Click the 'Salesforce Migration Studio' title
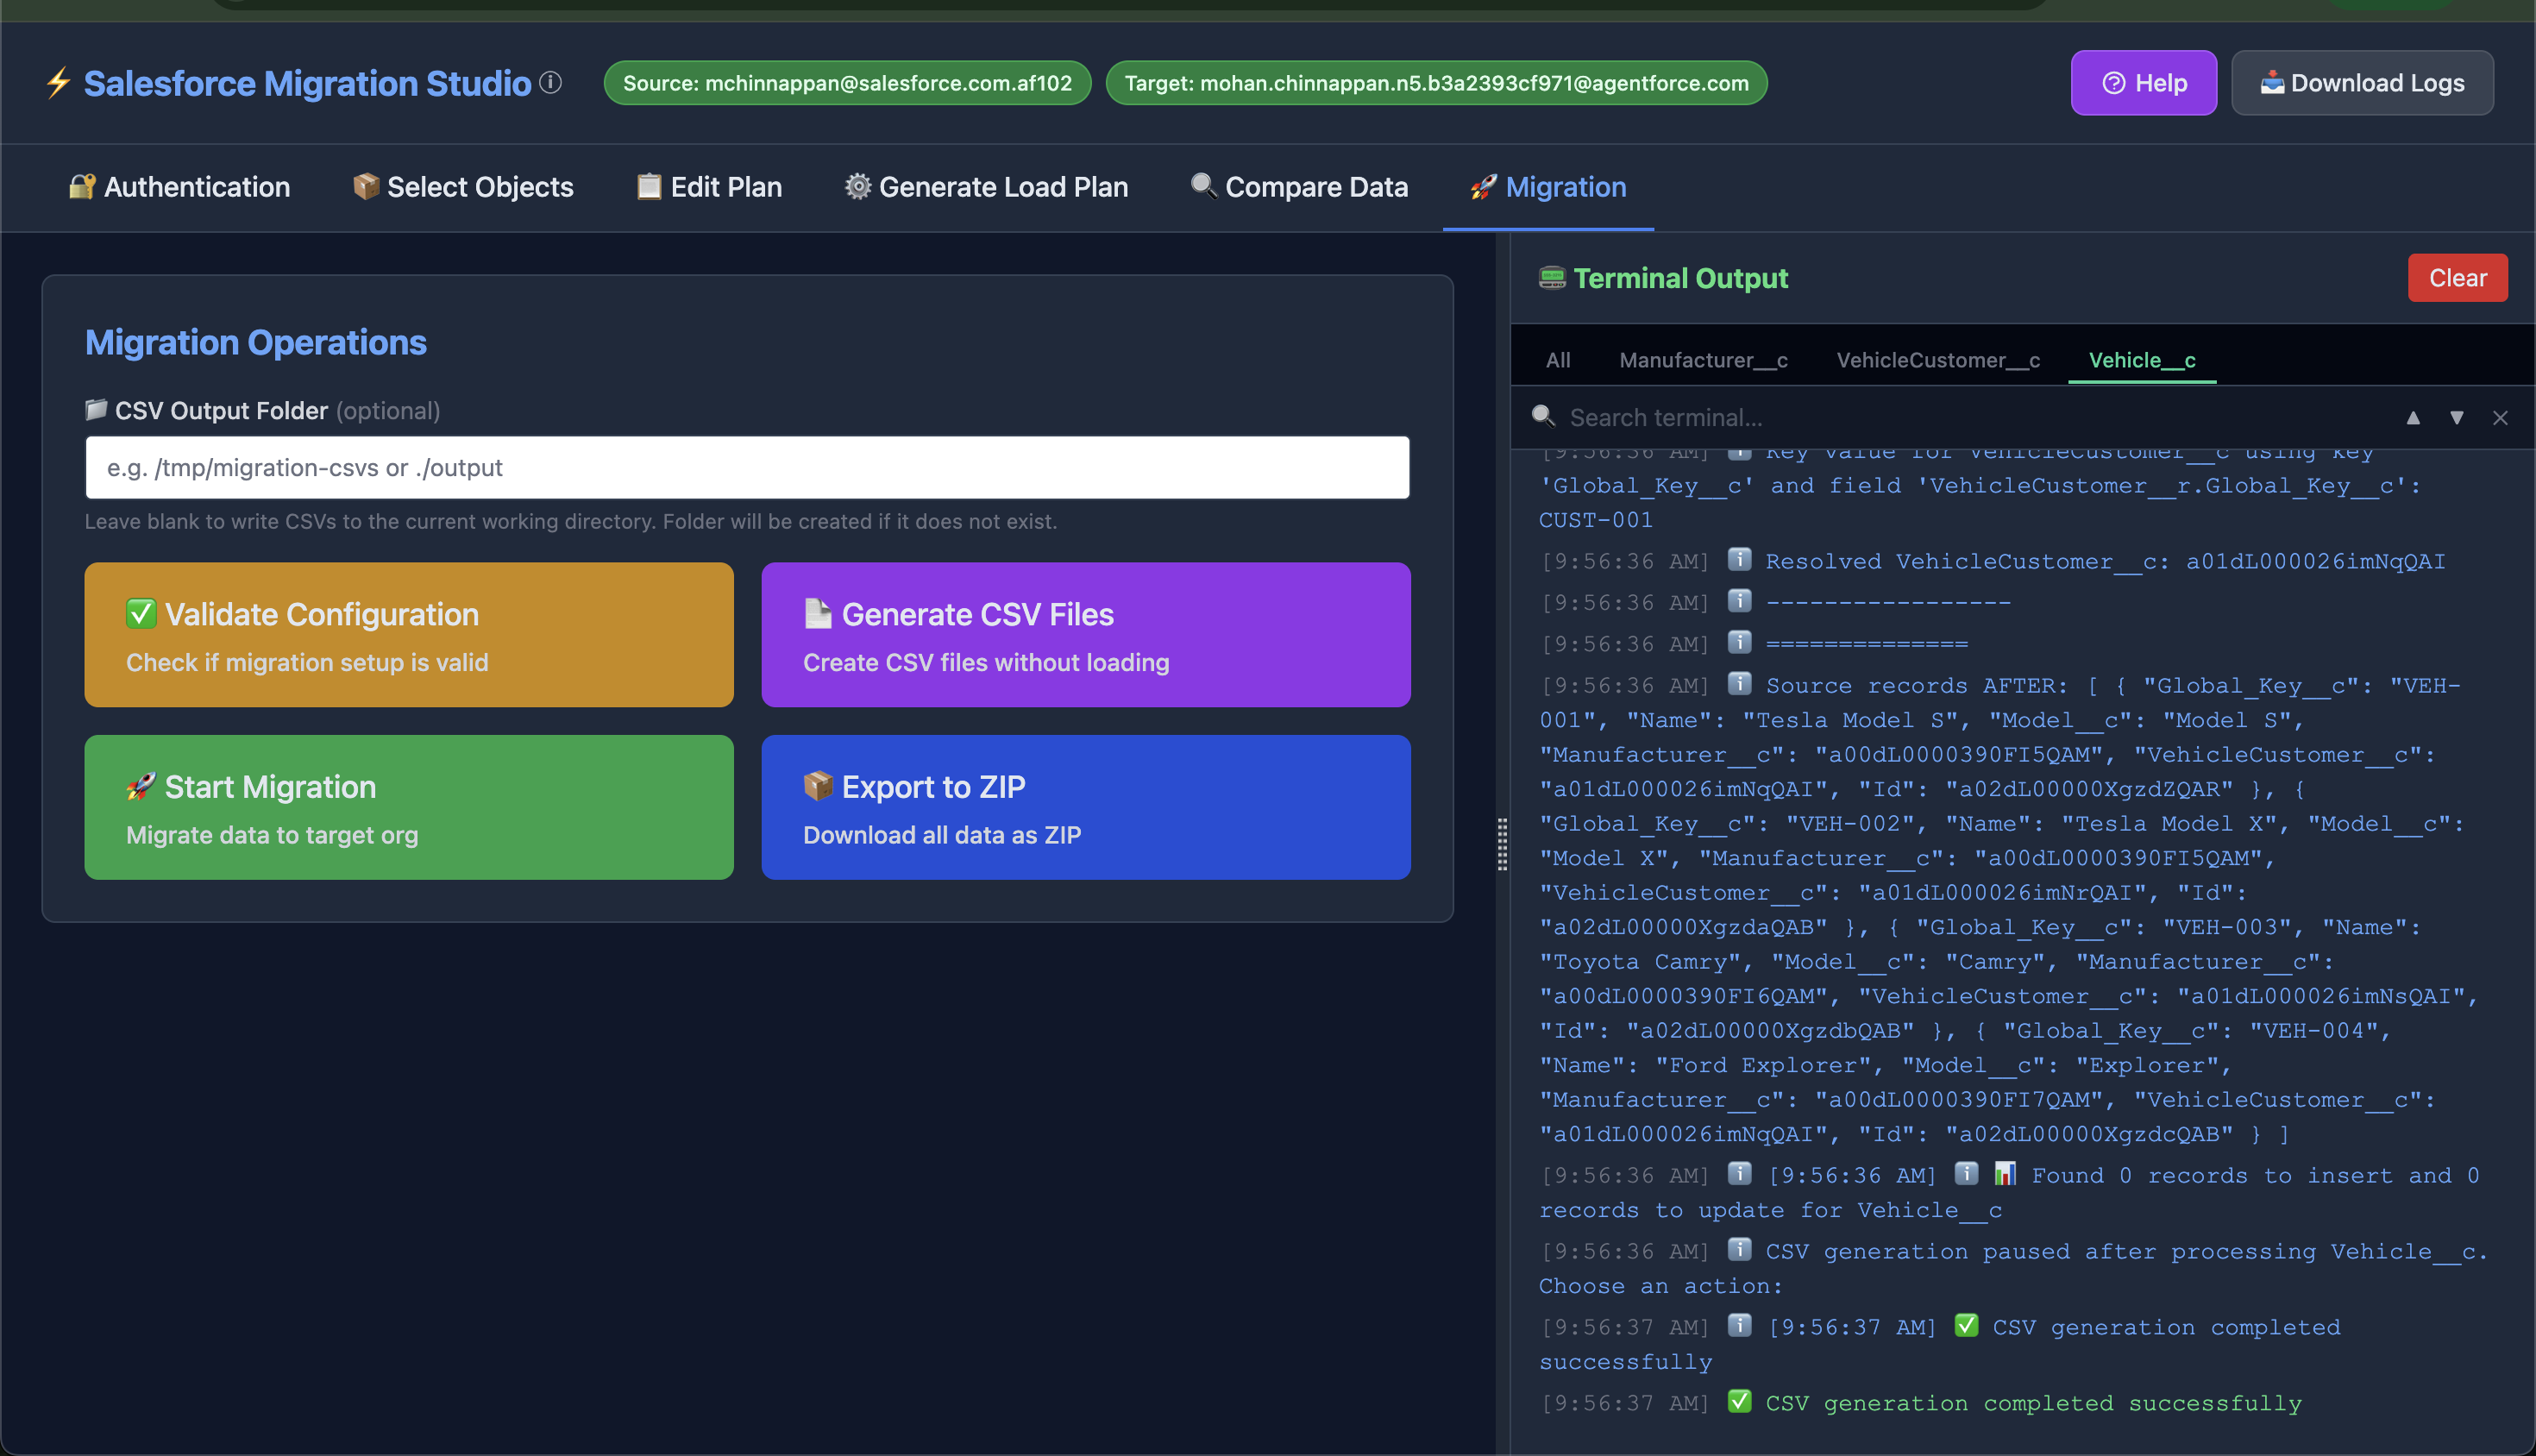 pos(308,83)
